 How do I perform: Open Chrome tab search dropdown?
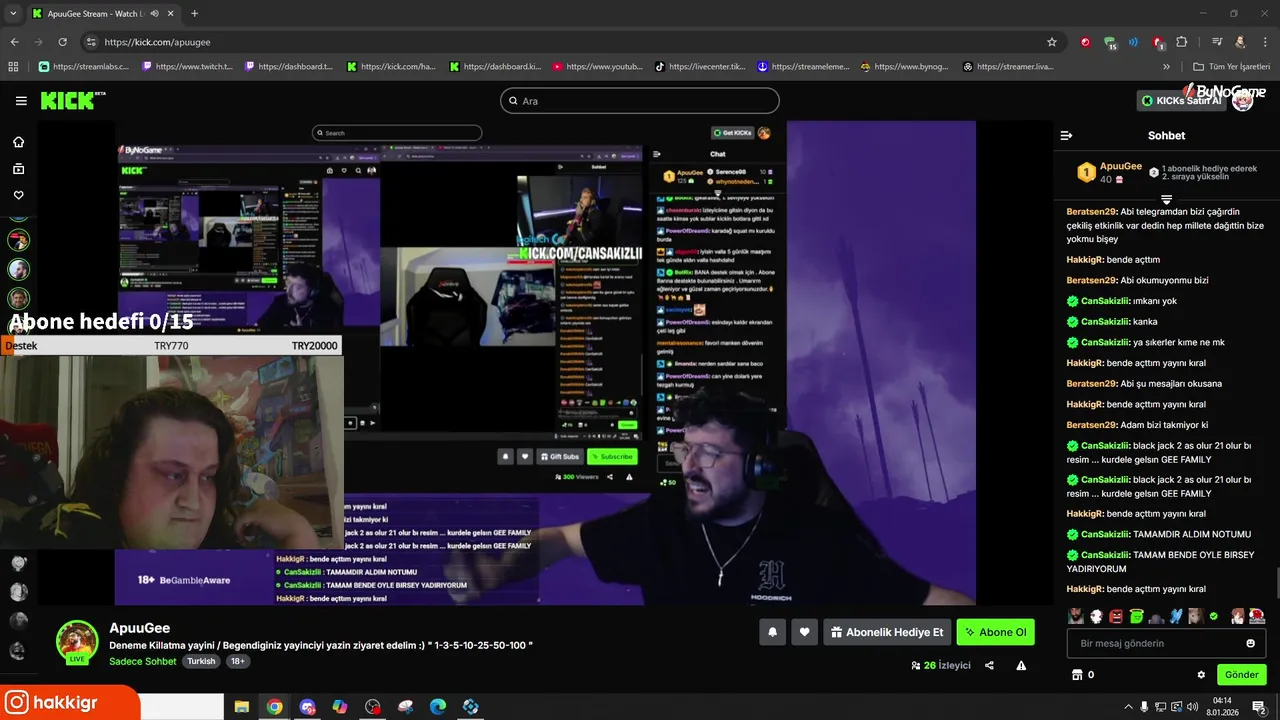[13, 13]
